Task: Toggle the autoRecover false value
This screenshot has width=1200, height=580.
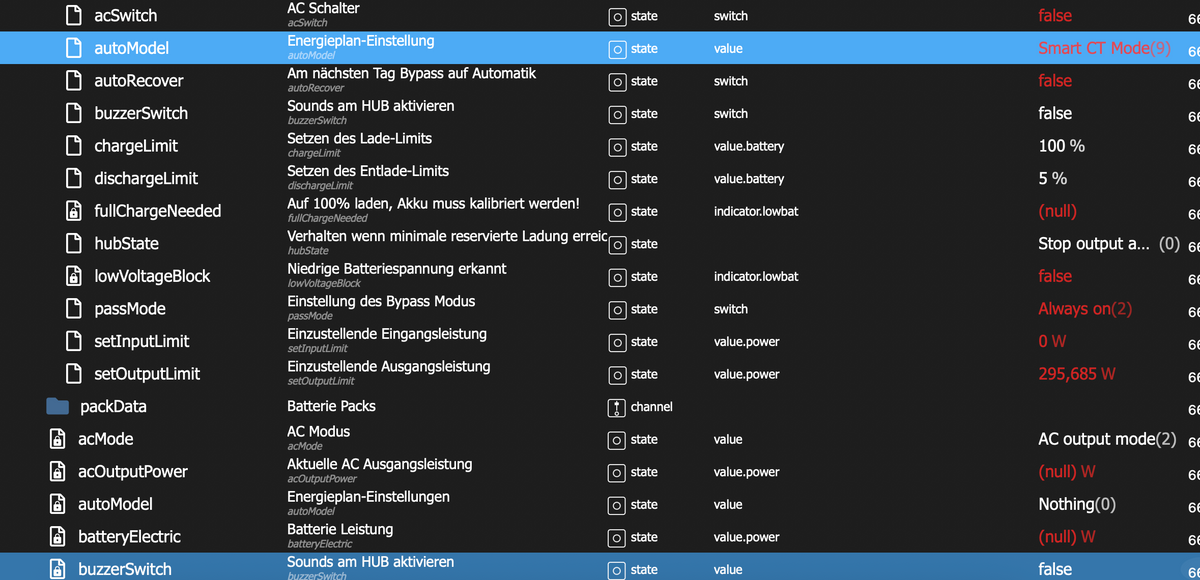Action: (1055, 81)
